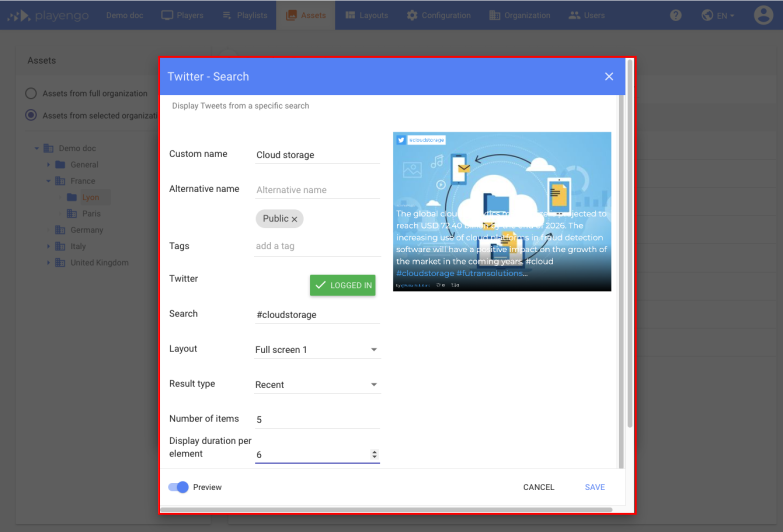Expand the Italy tree node
The height and width of the screenshot is (532, 783).
pyautogui.click(x=48, y=246)
